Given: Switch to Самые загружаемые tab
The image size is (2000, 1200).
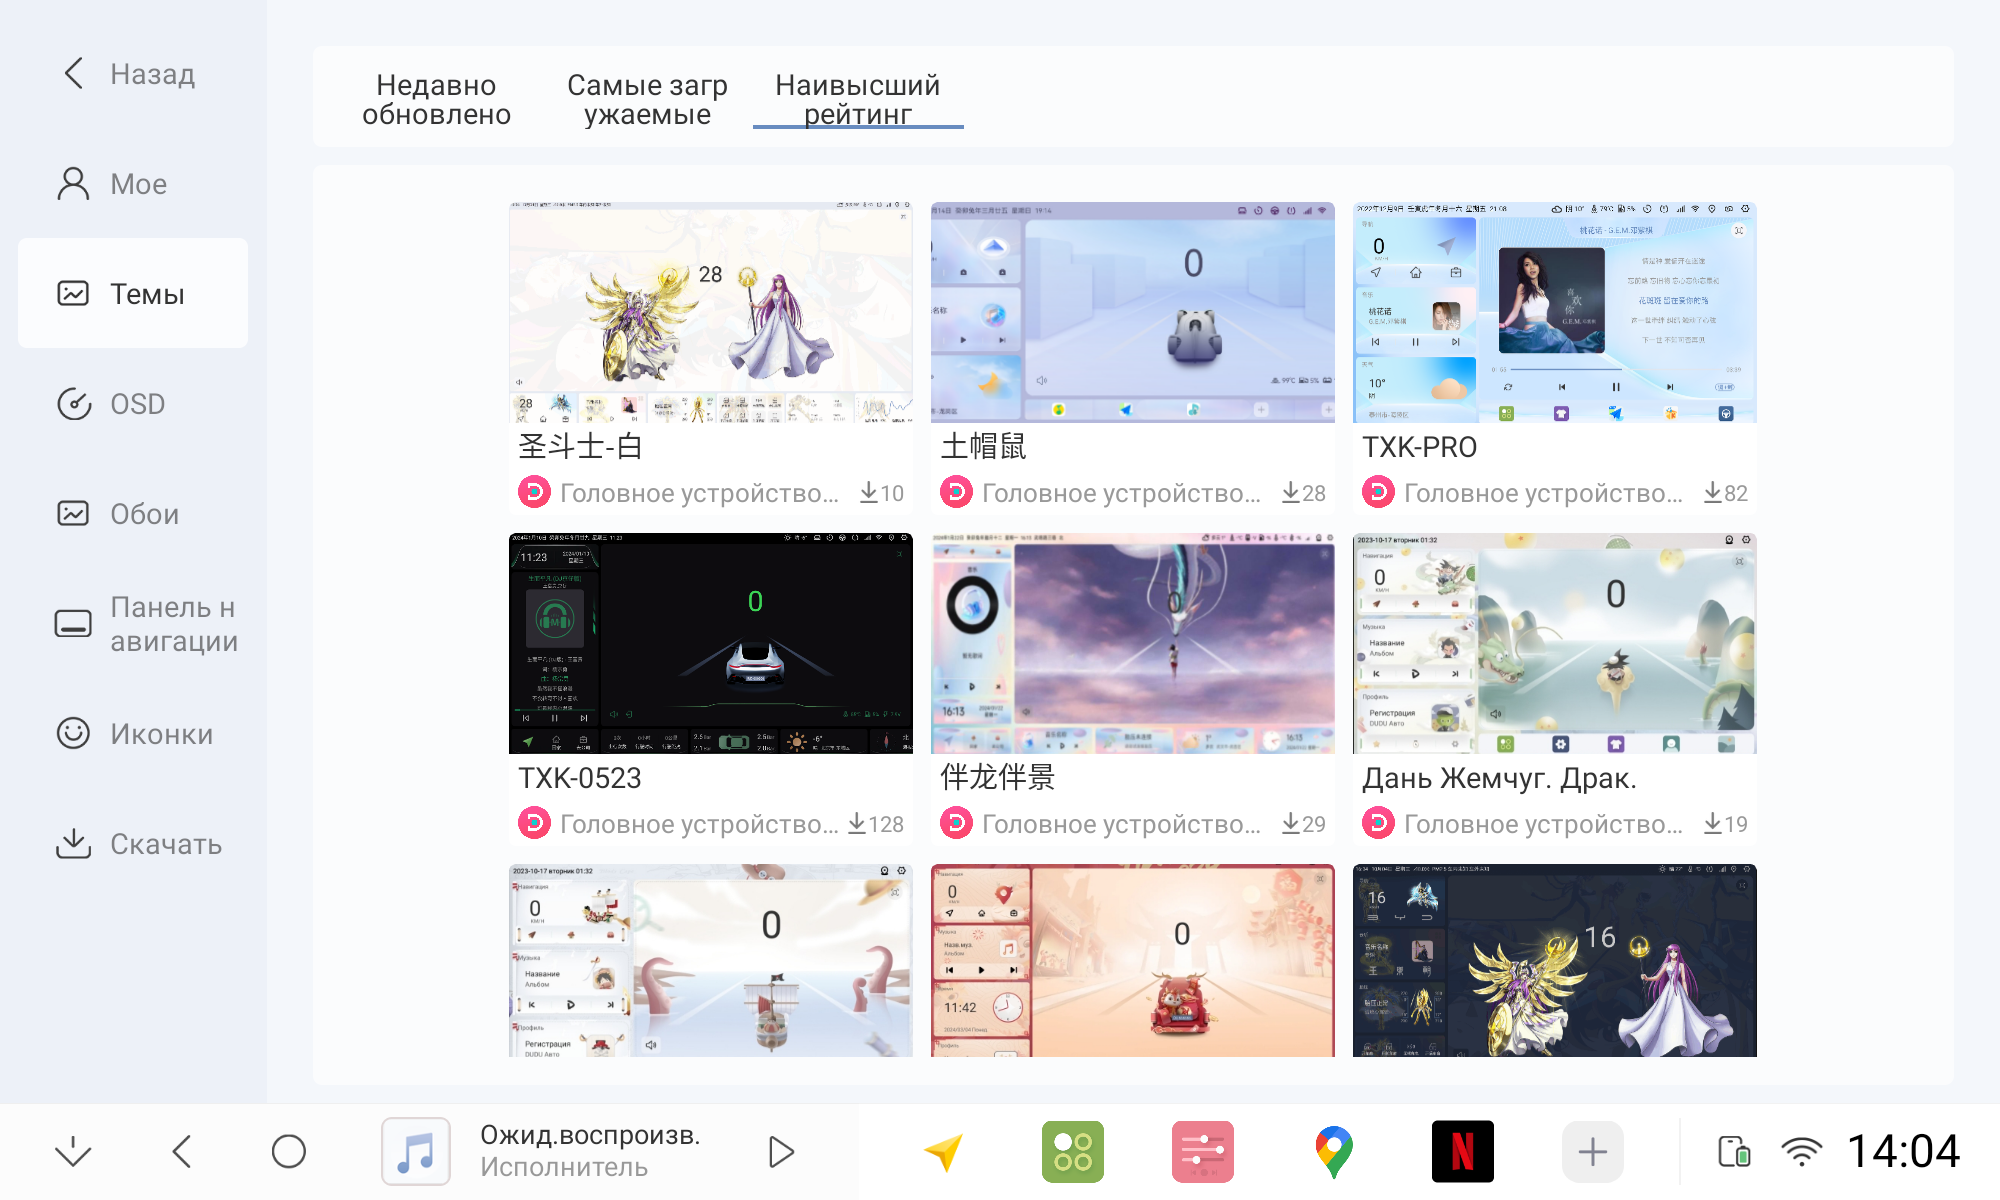Looking at the screenshot, I should tap(647, 100).
